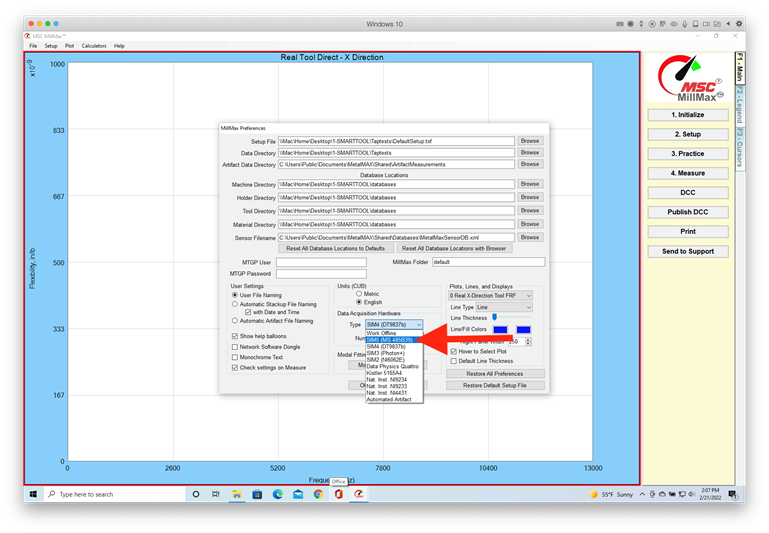Open the Plot menu
This screenshot has height=533, width=769.
pos(69,46)
